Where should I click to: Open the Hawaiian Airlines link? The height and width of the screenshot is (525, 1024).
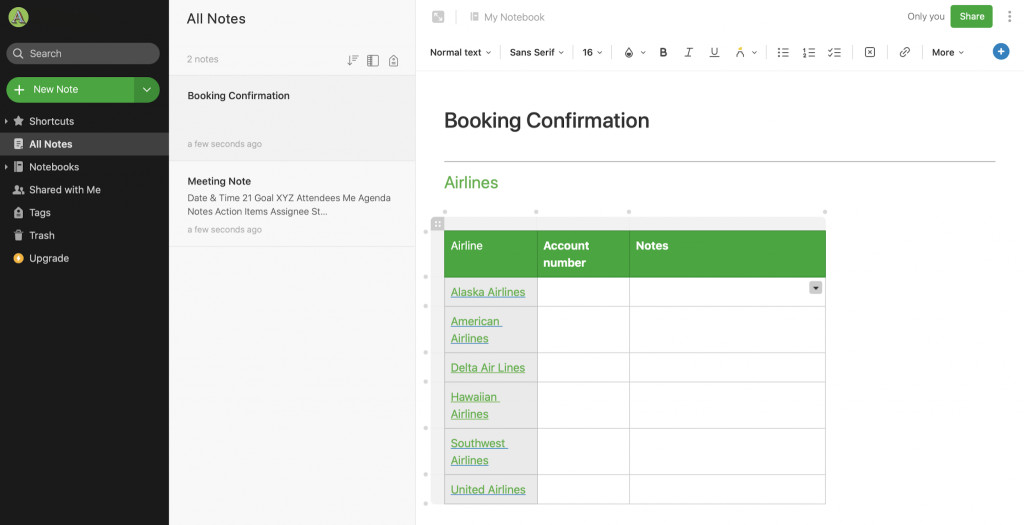(x=475, y=406)
